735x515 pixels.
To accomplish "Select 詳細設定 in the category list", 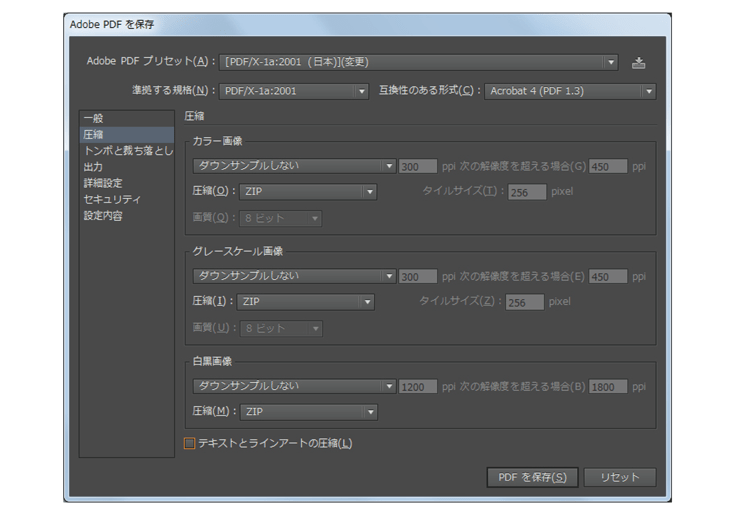I will click(x=127, y=183).
